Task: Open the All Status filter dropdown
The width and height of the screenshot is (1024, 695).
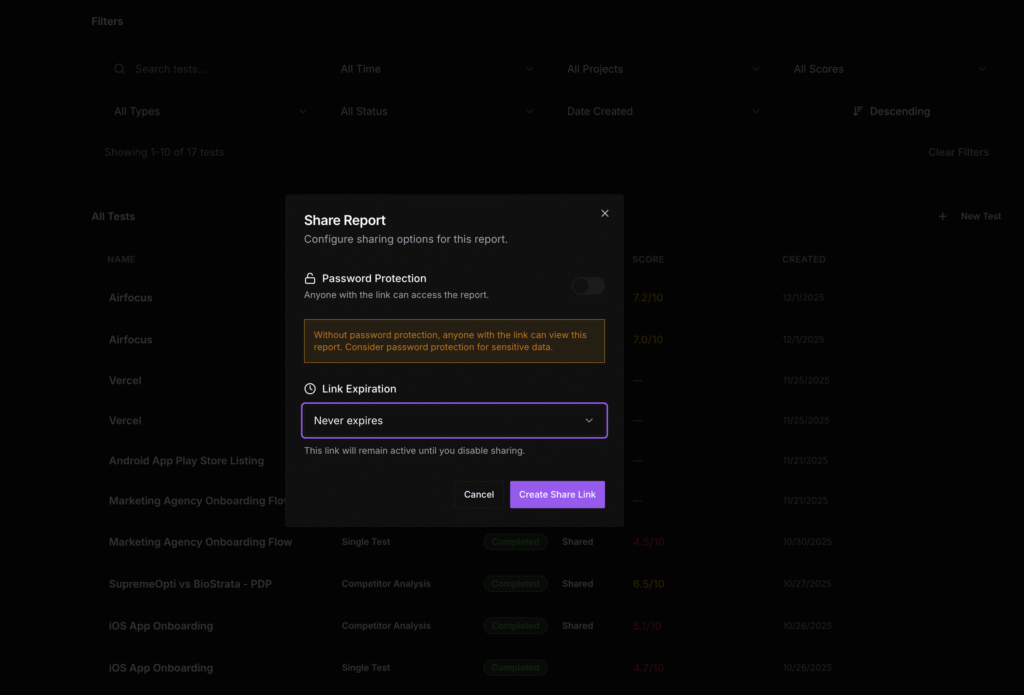Action: pyautogui.click(x=437, y=111)
